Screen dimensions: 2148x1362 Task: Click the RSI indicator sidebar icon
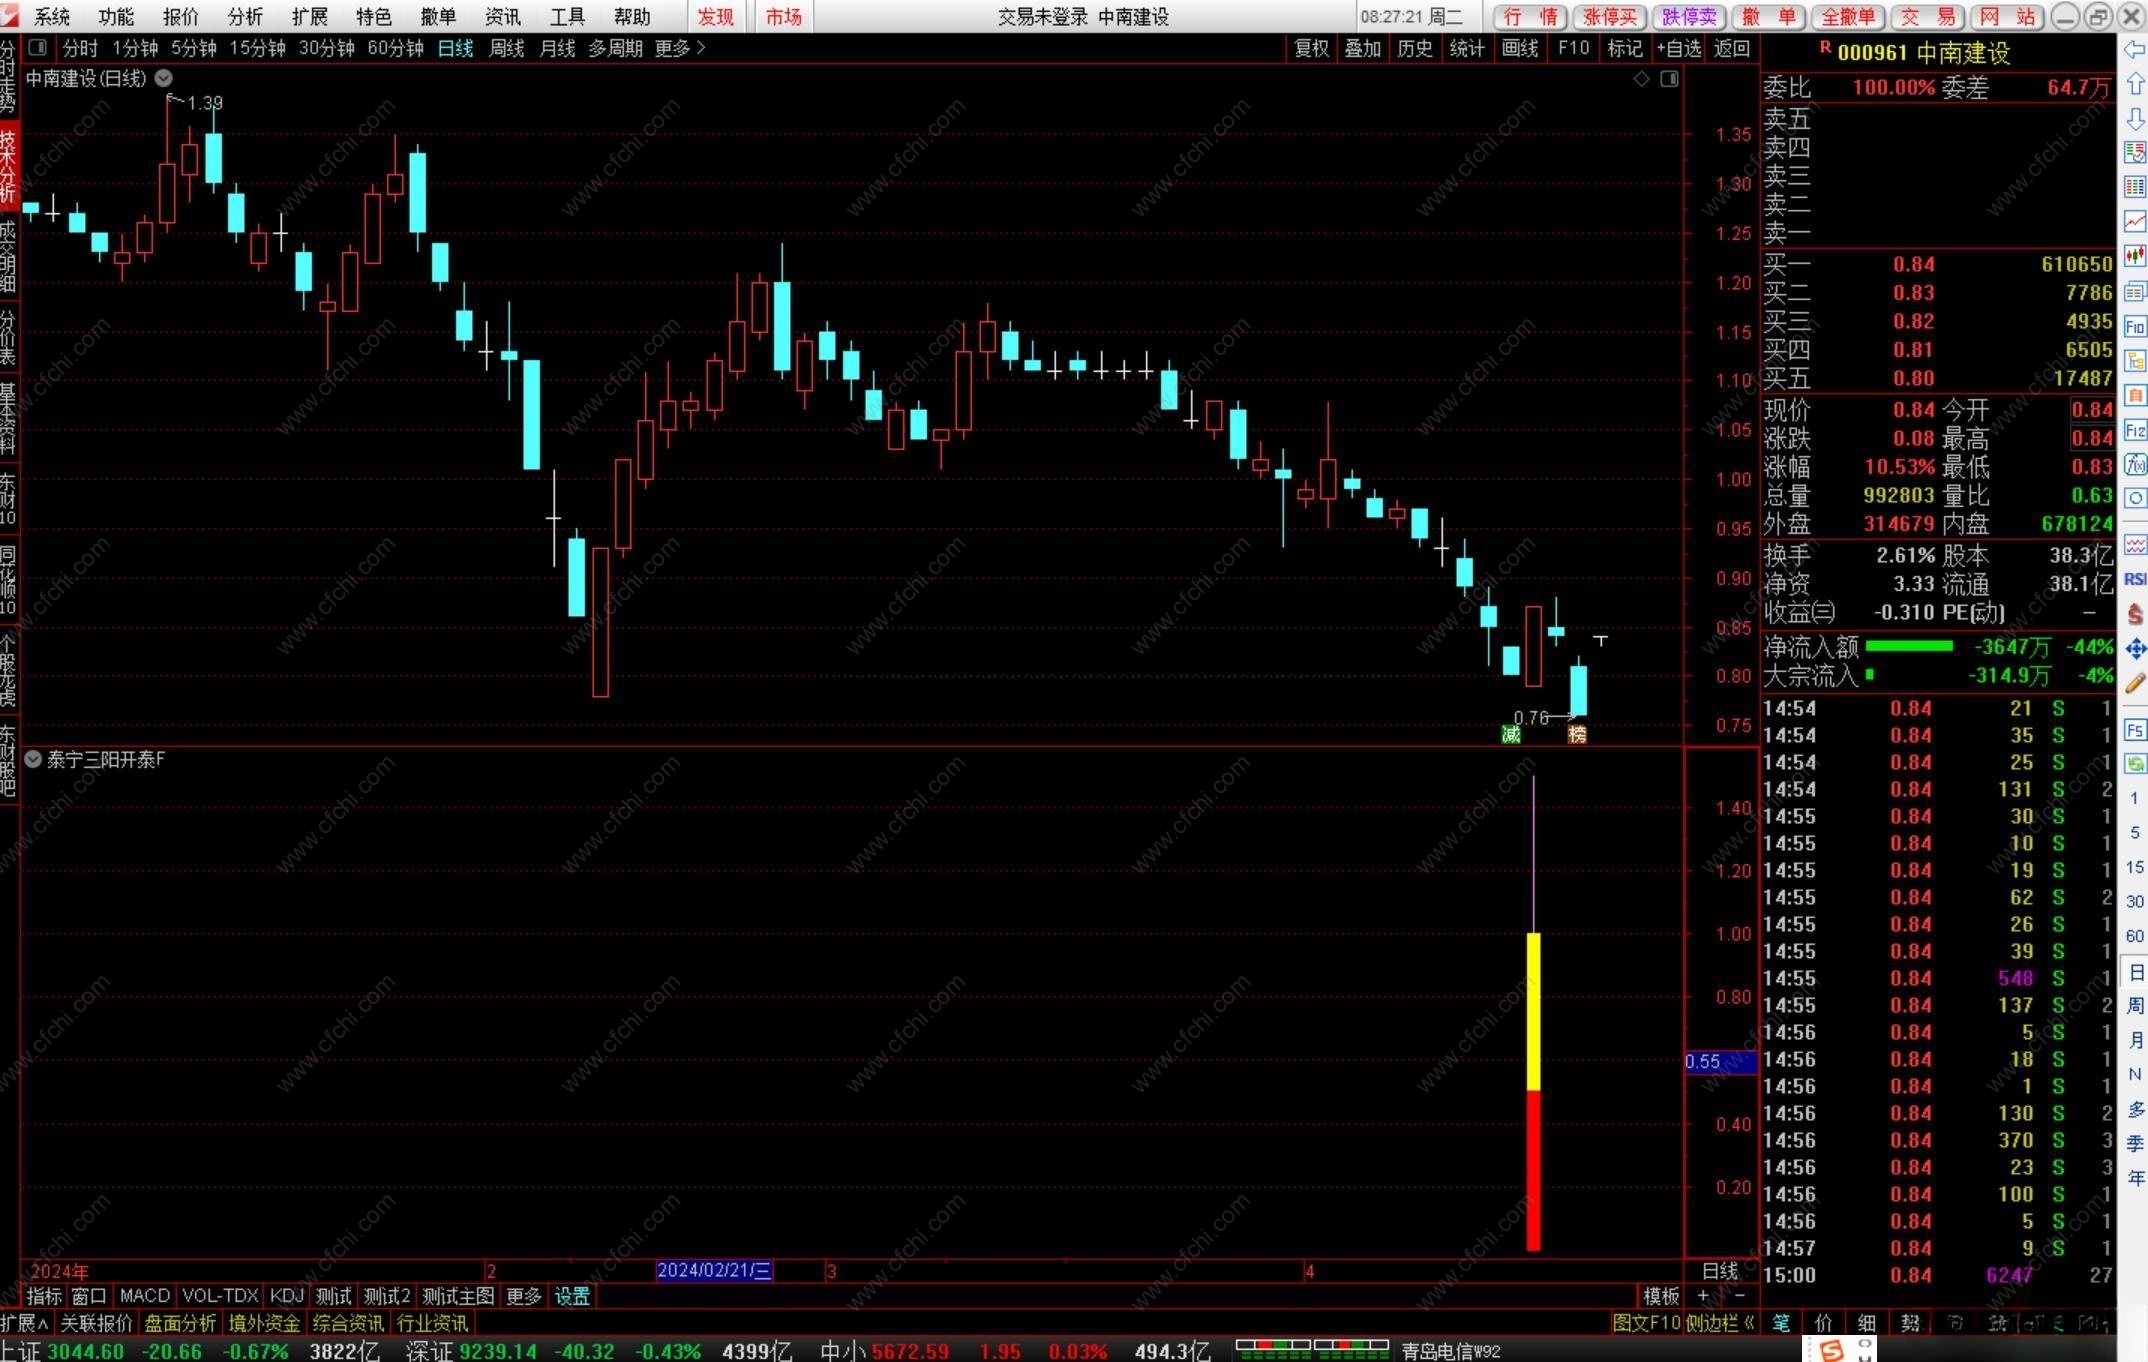[x=2135, y=579]
